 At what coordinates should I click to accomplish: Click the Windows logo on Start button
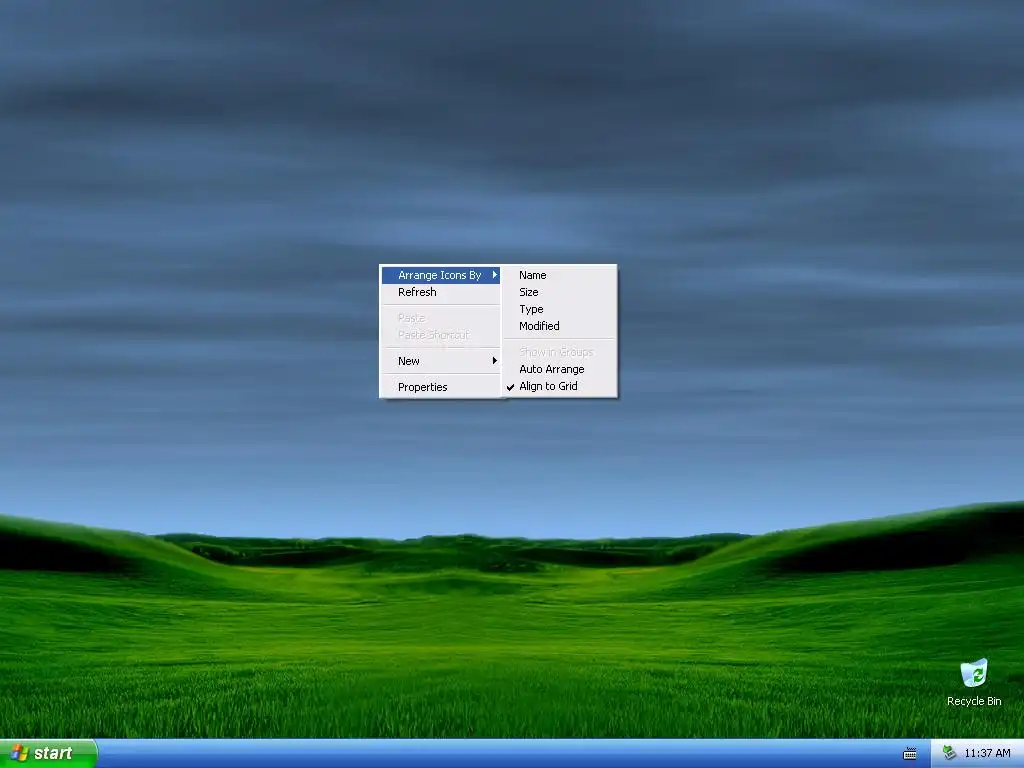[x=19, y=753]
